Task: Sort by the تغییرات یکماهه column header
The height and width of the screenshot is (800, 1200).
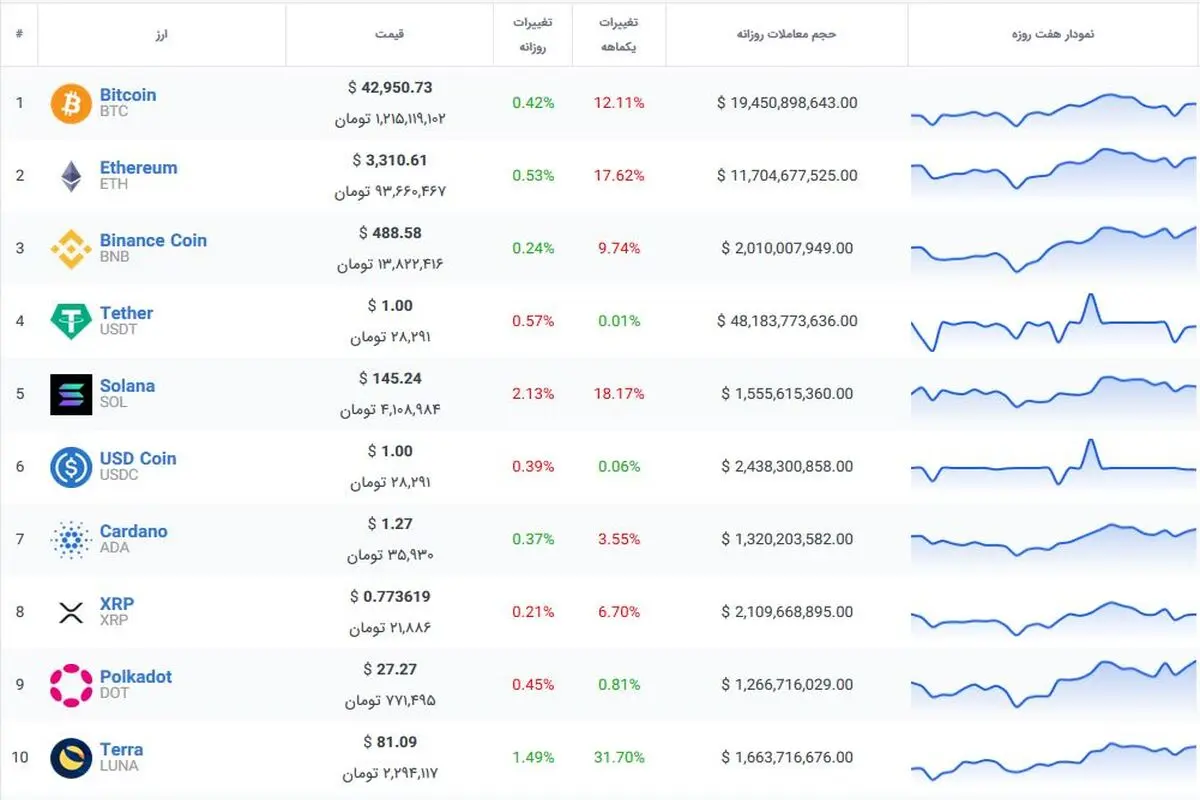Action: [619, 34]
